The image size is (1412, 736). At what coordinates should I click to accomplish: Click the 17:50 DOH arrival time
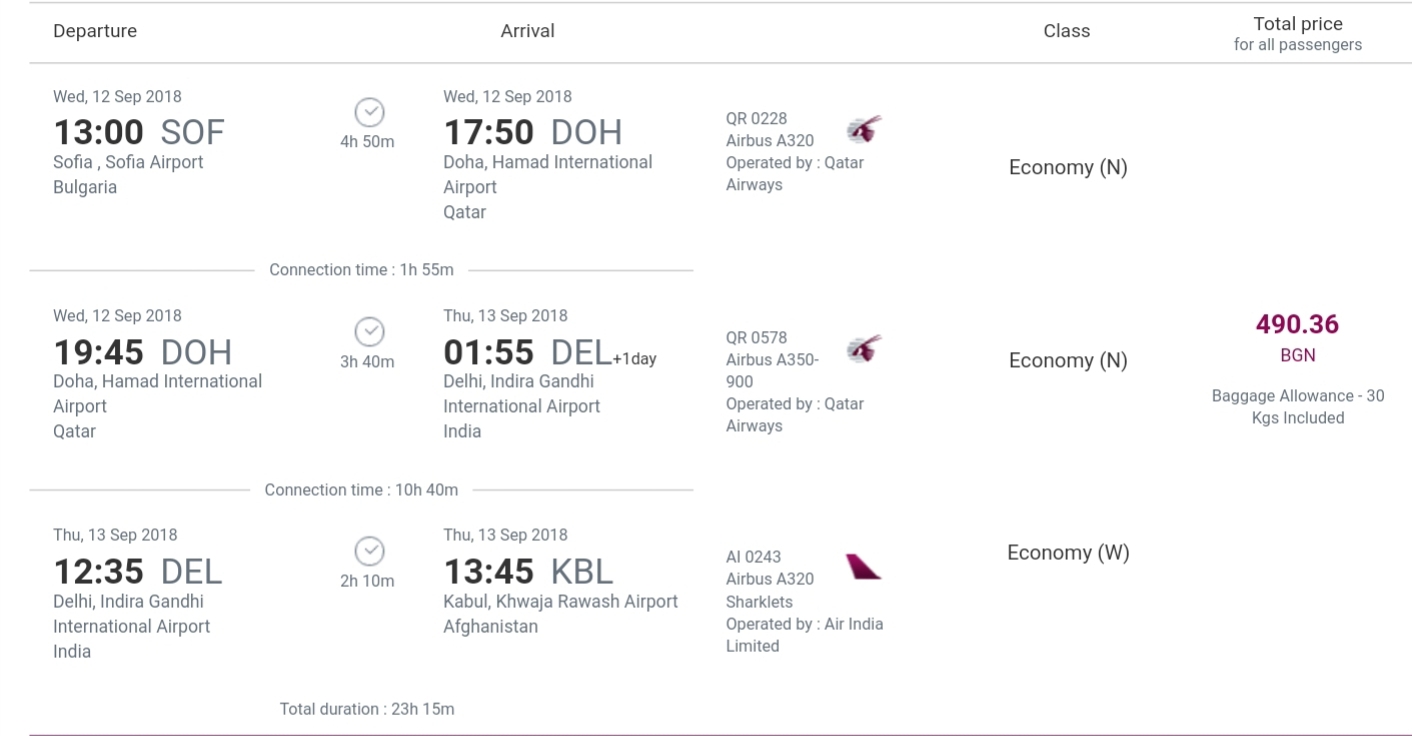(x=533, y=132)
